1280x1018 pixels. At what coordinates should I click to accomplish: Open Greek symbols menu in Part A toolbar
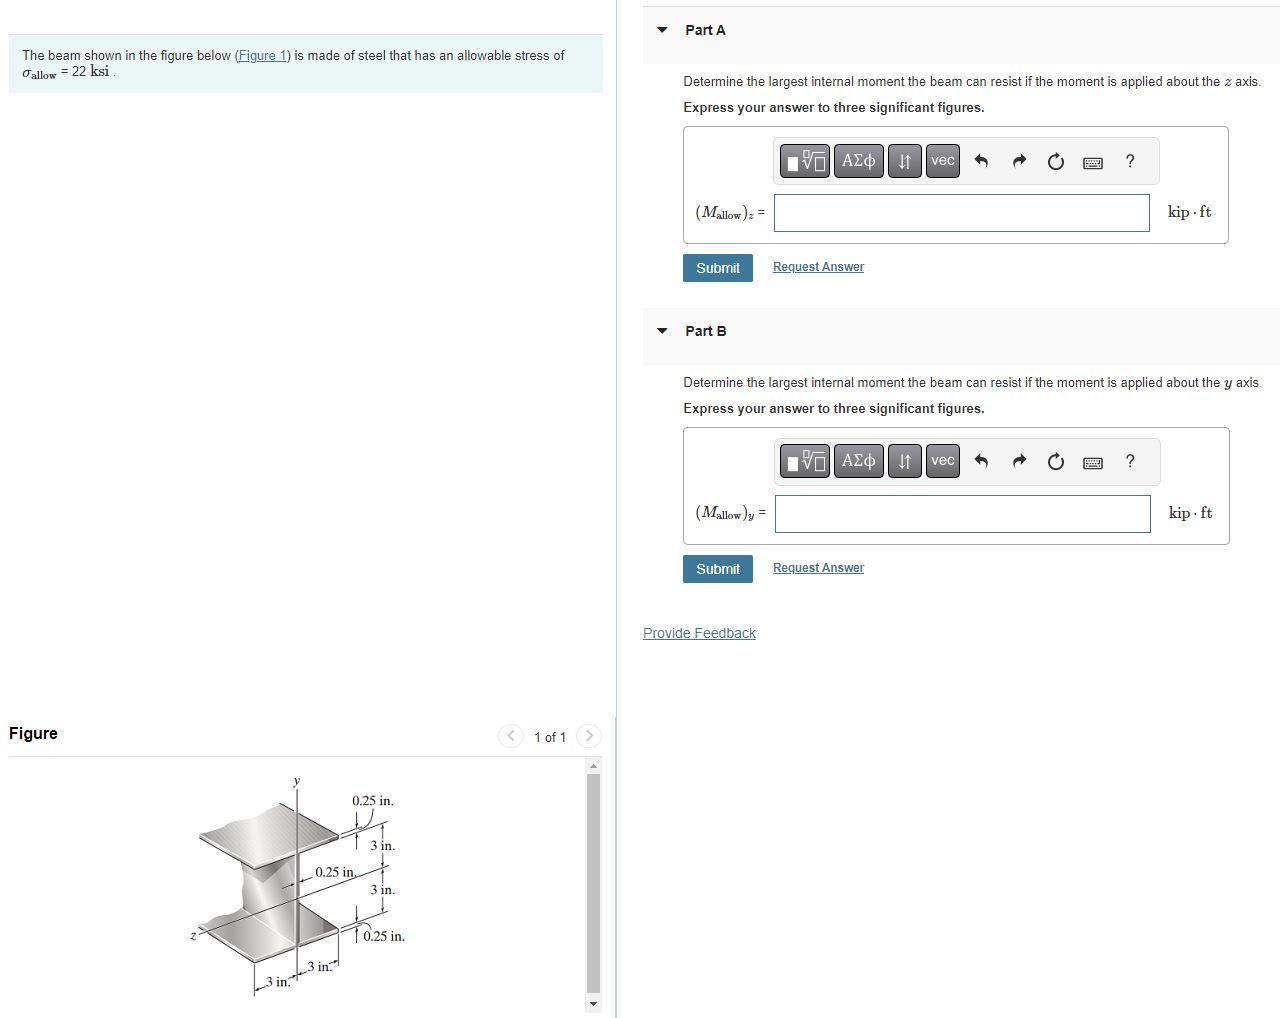click(x=858, y=161)
